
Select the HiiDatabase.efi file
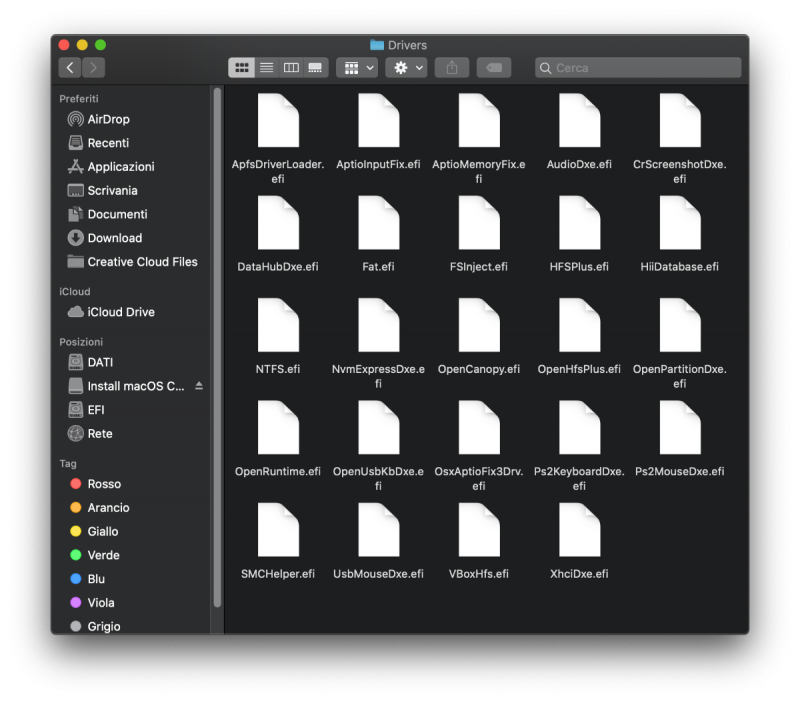point(680,234)
